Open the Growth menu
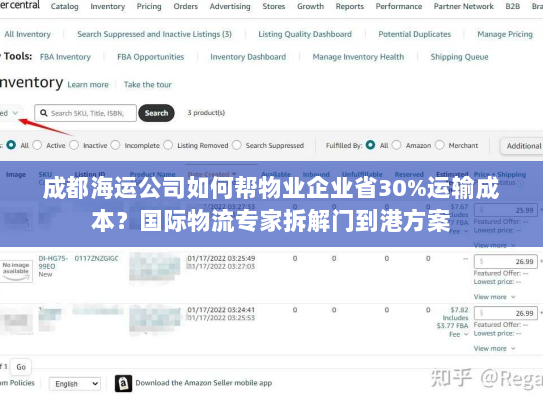The image size is (543, 408). (310, 7)
